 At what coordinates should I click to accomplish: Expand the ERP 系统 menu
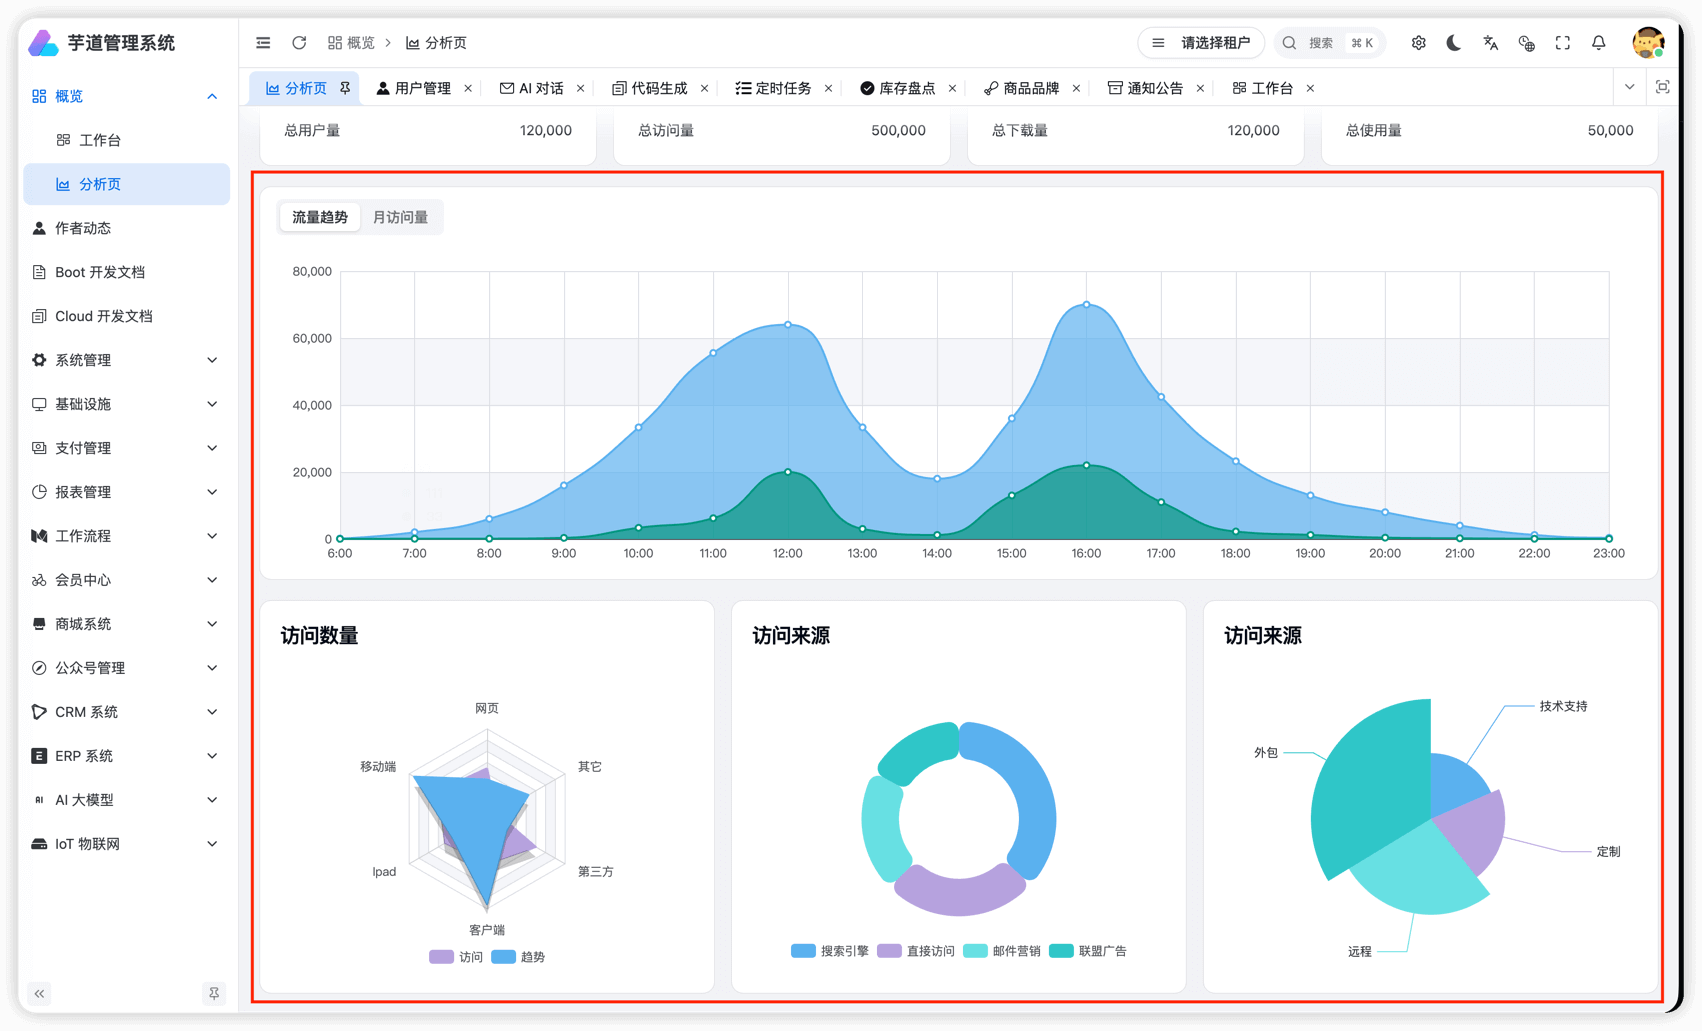click(x=125, y=756)
